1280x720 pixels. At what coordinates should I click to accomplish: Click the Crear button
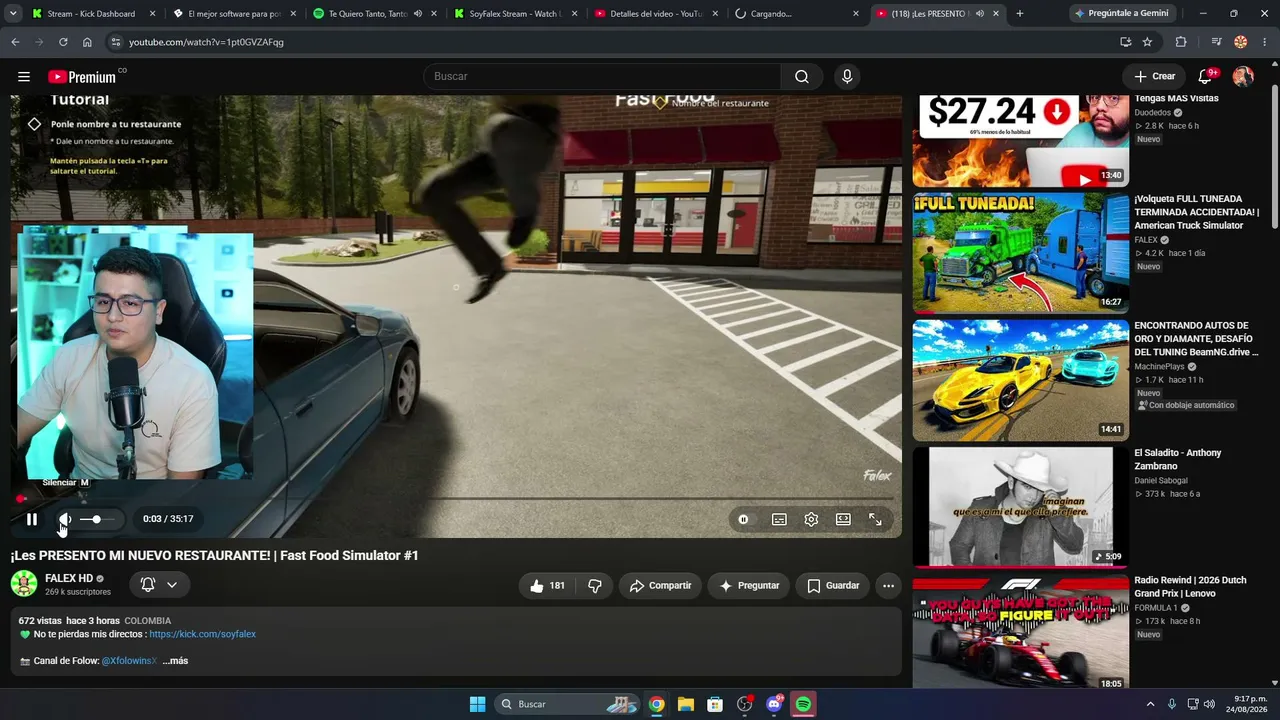1154,77
